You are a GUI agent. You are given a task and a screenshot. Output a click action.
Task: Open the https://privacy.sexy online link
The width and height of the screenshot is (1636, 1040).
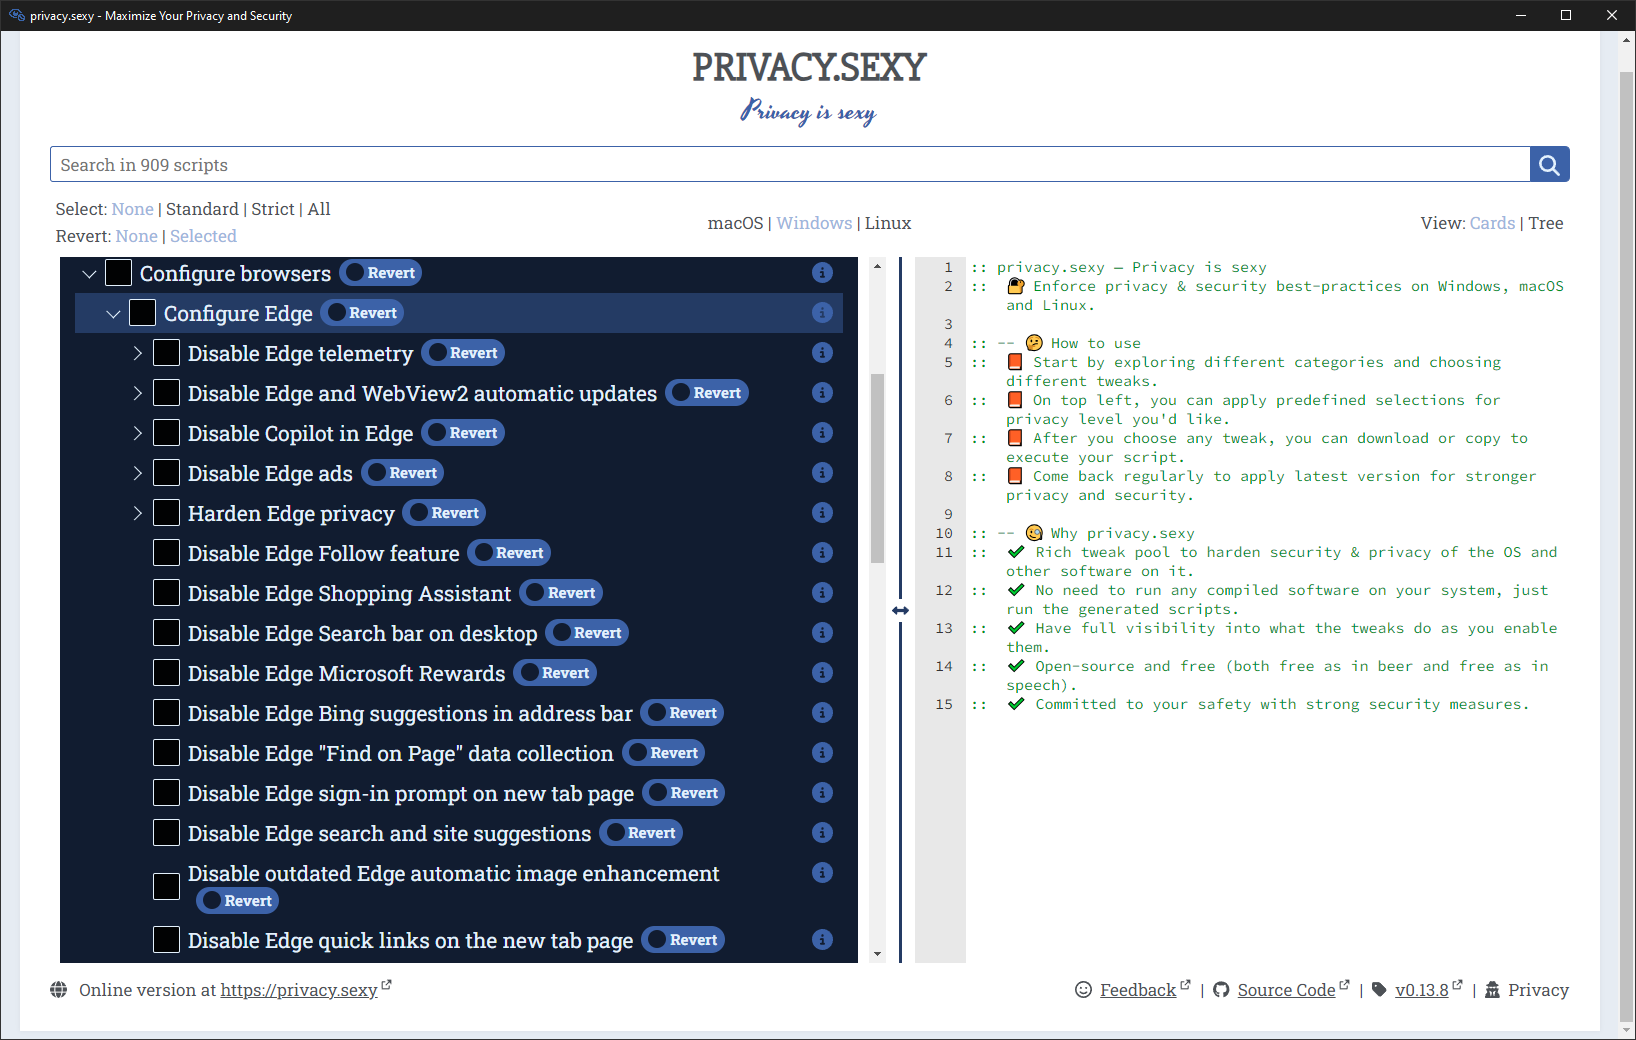click(x=299, y=990)
